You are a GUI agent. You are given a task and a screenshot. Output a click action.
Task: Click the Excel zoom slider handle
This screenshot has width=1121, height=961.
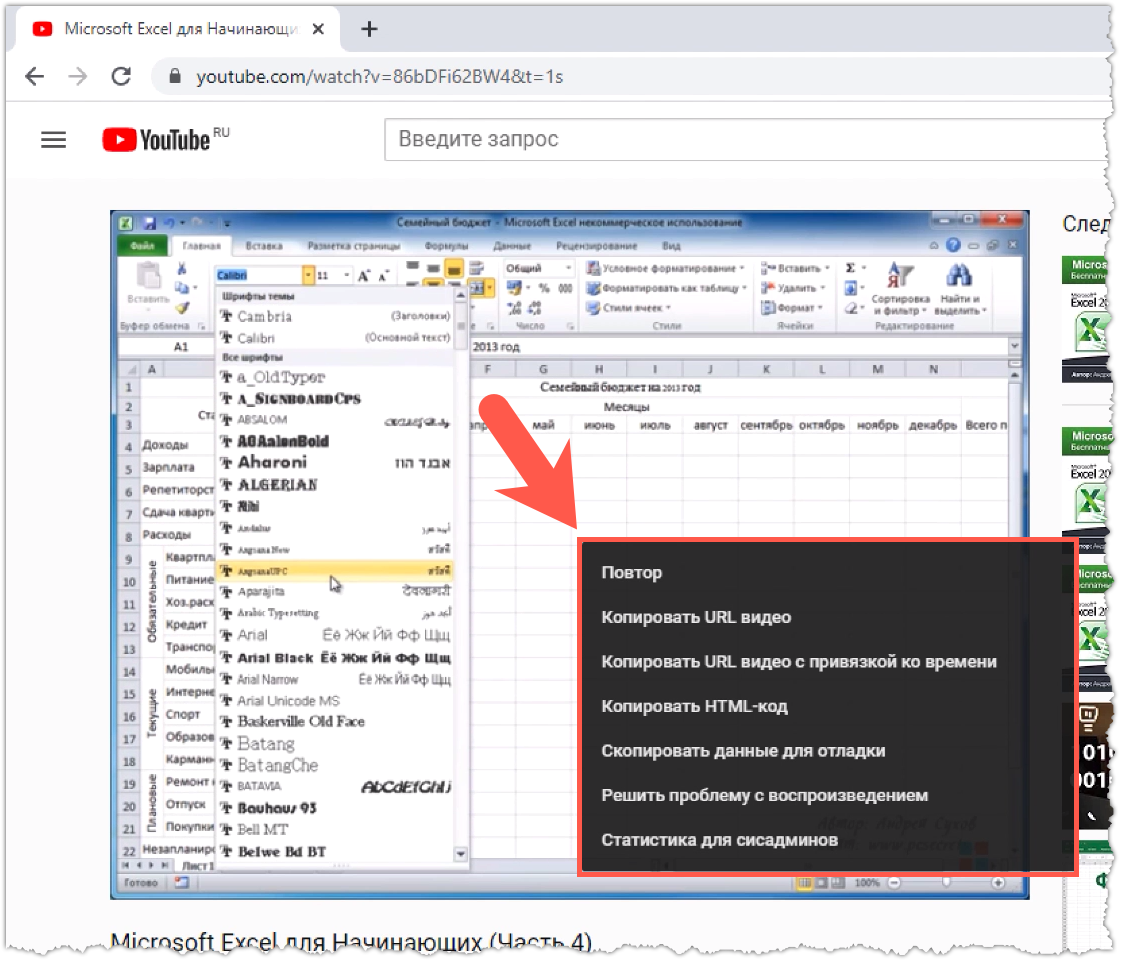[x=947, y=882]
